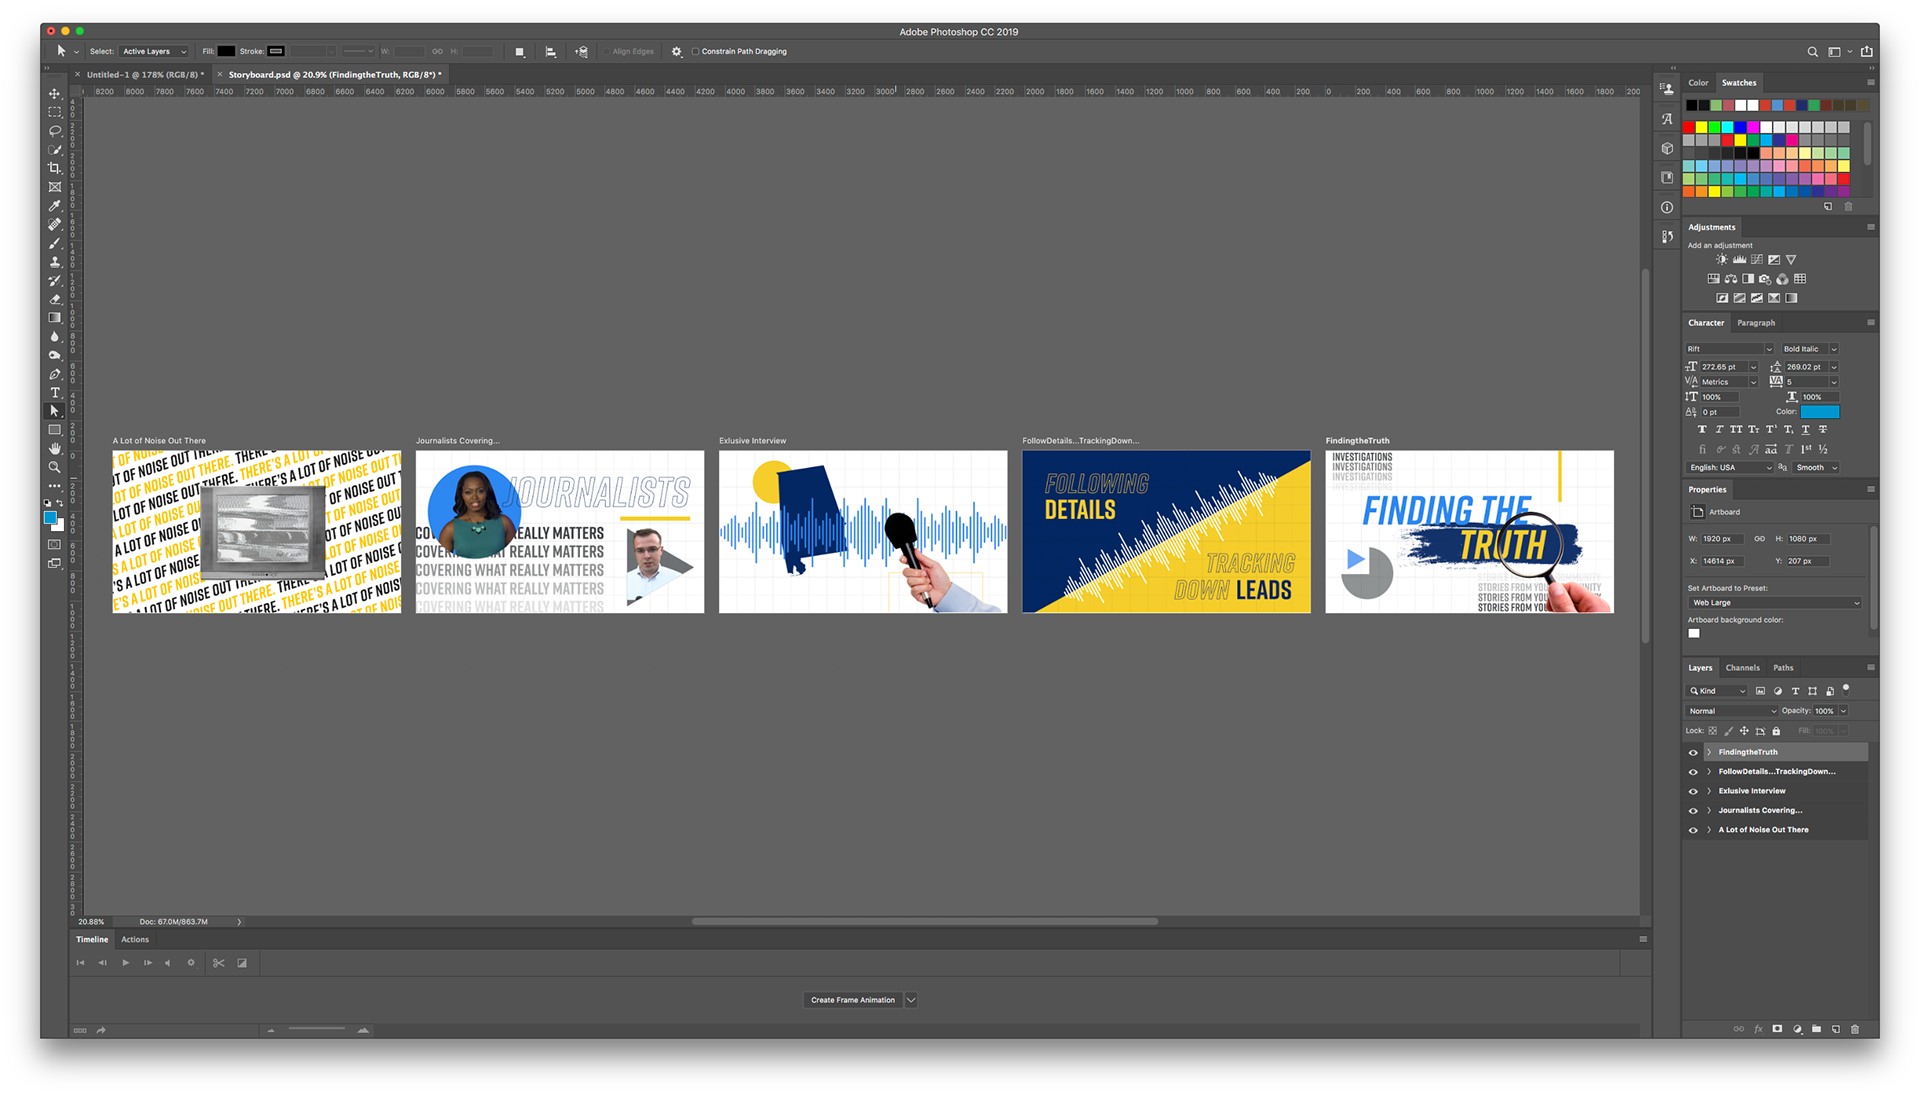This screenshot has height=1096, width=1920.
Task: Switch to the Channels tab
Action: pos(1743,667)
